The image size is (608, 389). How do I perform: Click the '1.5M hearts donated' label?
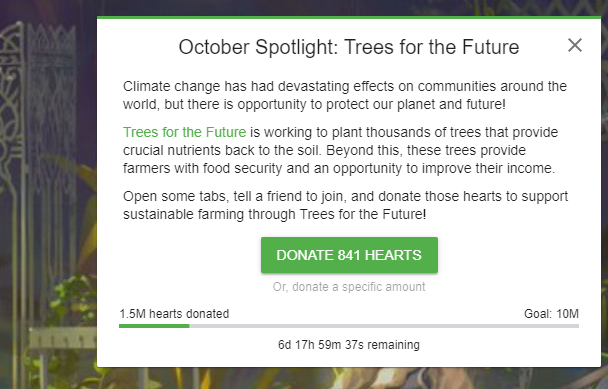click(174, 313)
